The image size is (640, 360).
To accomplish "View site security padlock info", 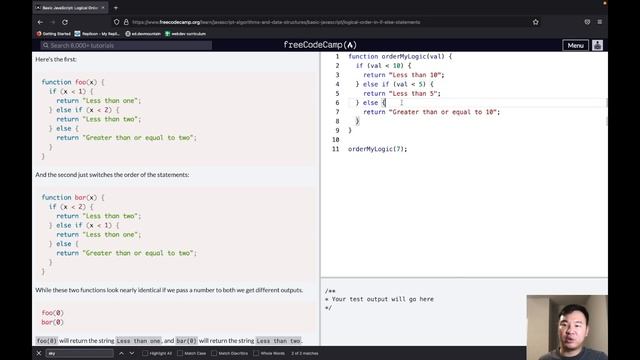I will click(x=126, y=22).
